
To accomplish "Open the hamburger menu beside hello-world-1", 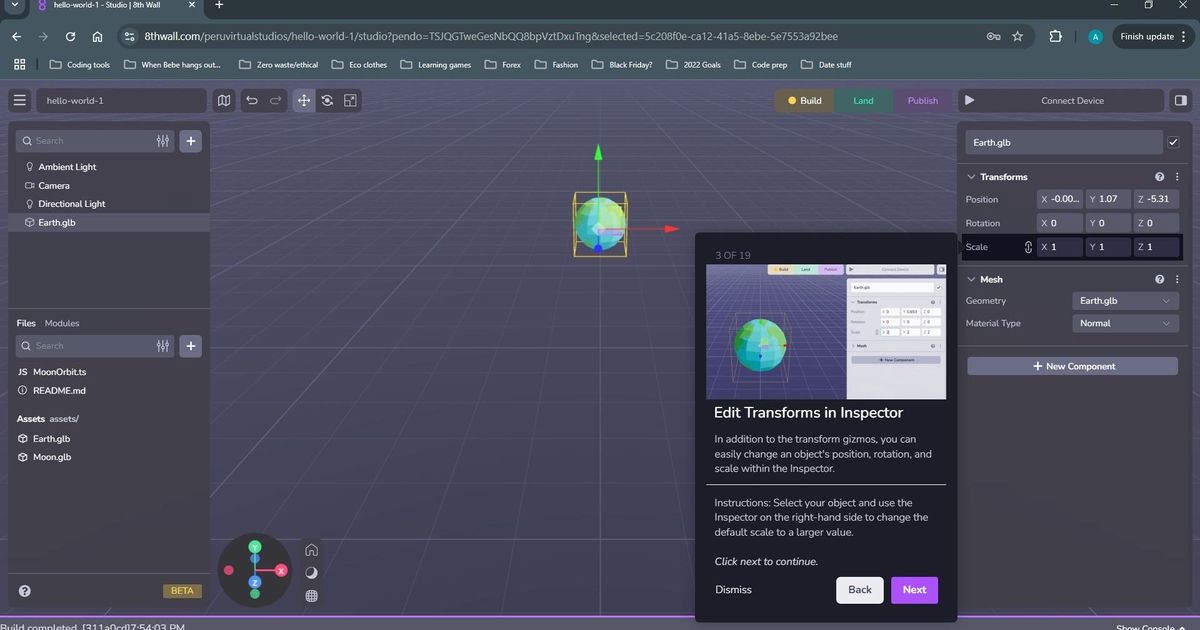I will (20, 100).
